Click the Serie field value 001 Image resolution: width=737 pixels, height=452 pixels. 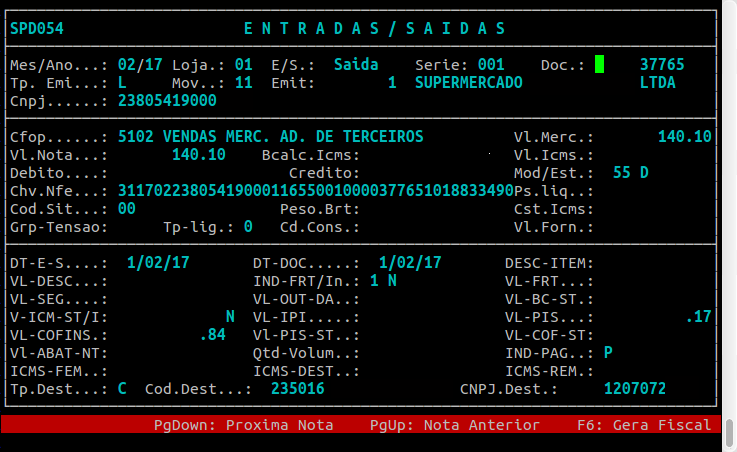pyautogui.click(x=491, y=65)
